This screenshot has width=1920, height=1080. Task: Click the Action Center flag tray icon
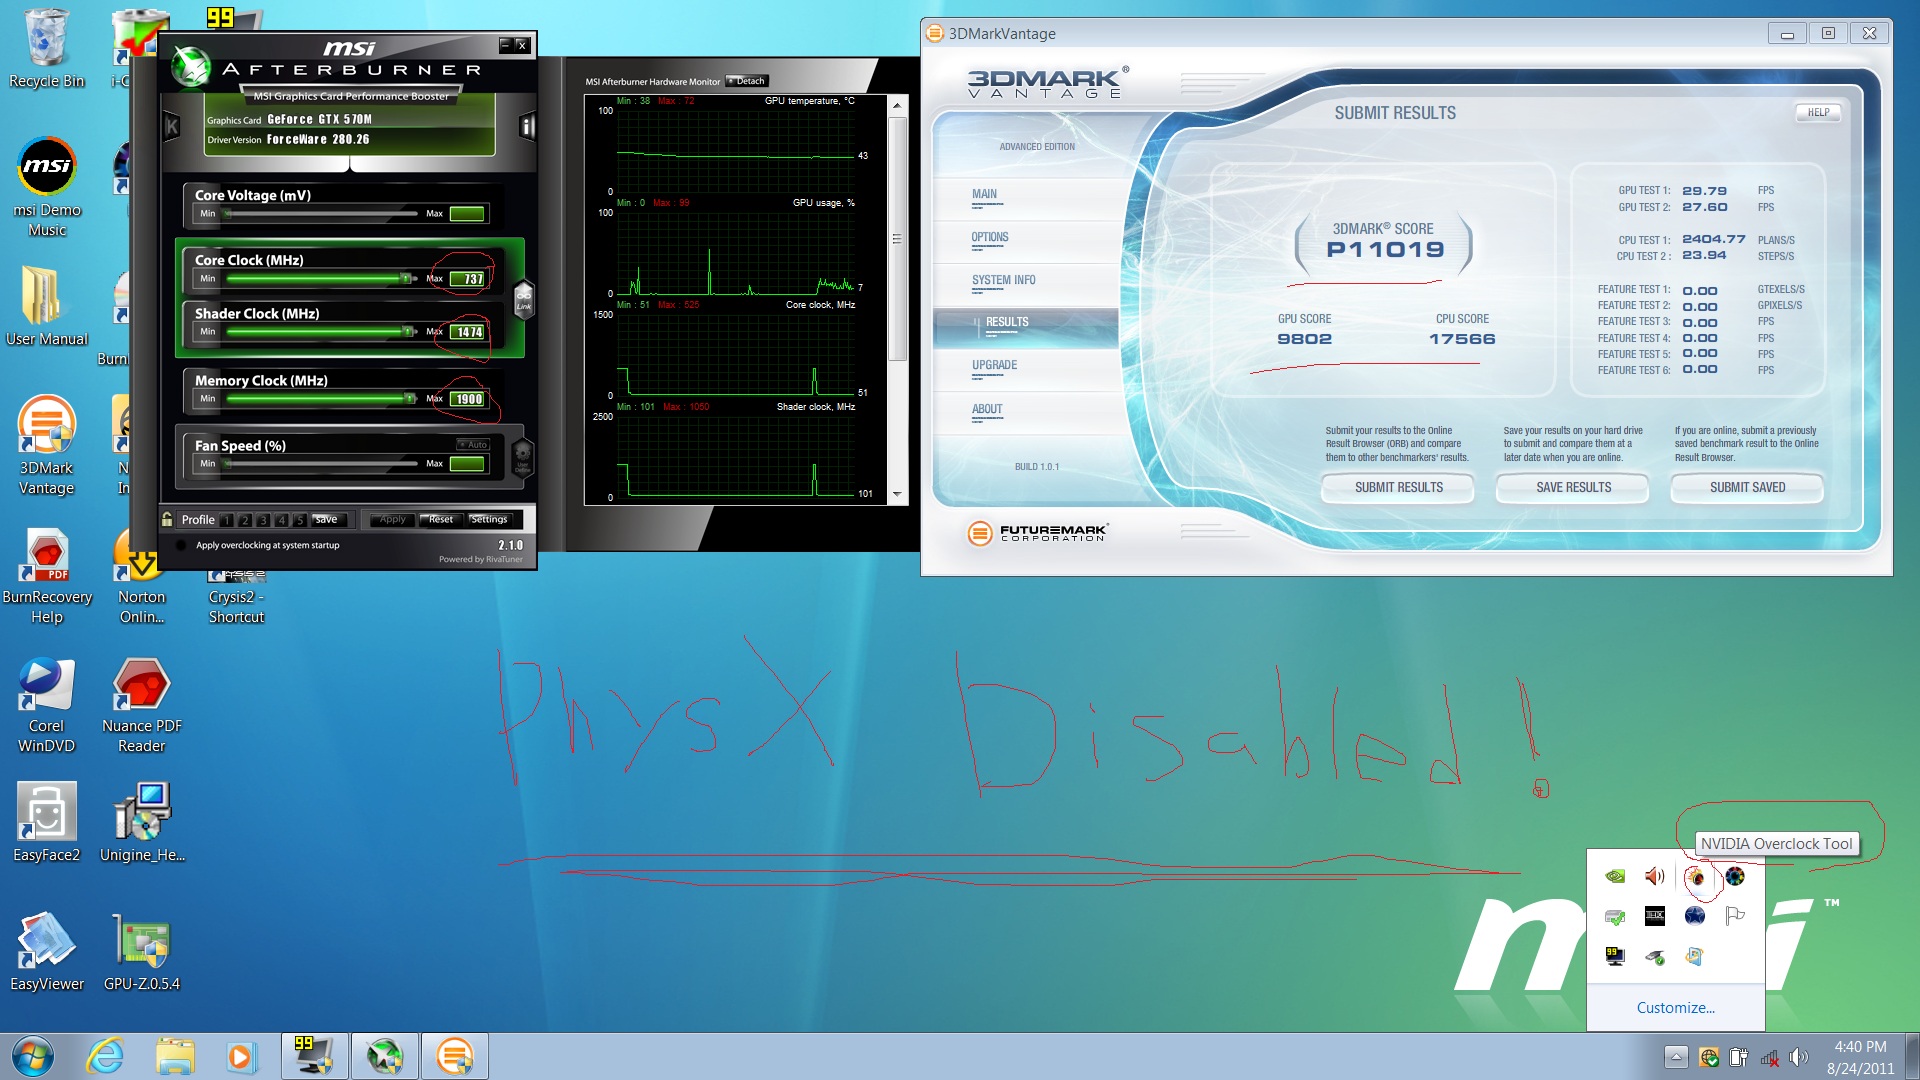(1735, 916)
